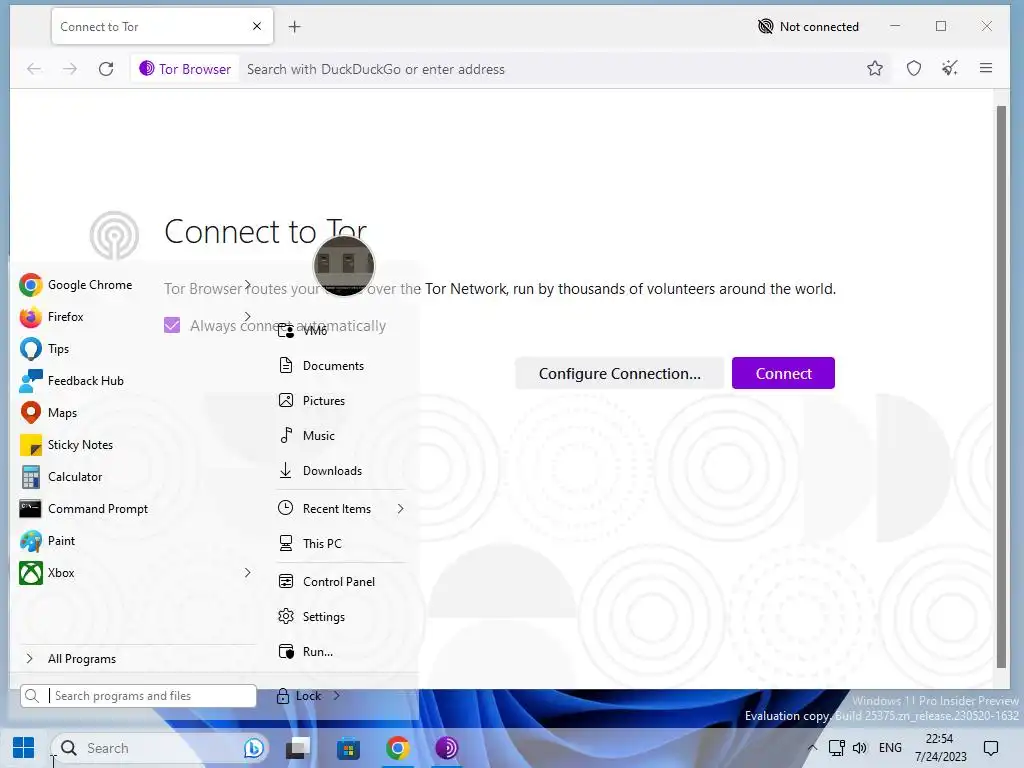The width and height of the screenshot is (1024, 768).
Task: Expand the Xbox submenu arrow
Action: click(248, 573)
